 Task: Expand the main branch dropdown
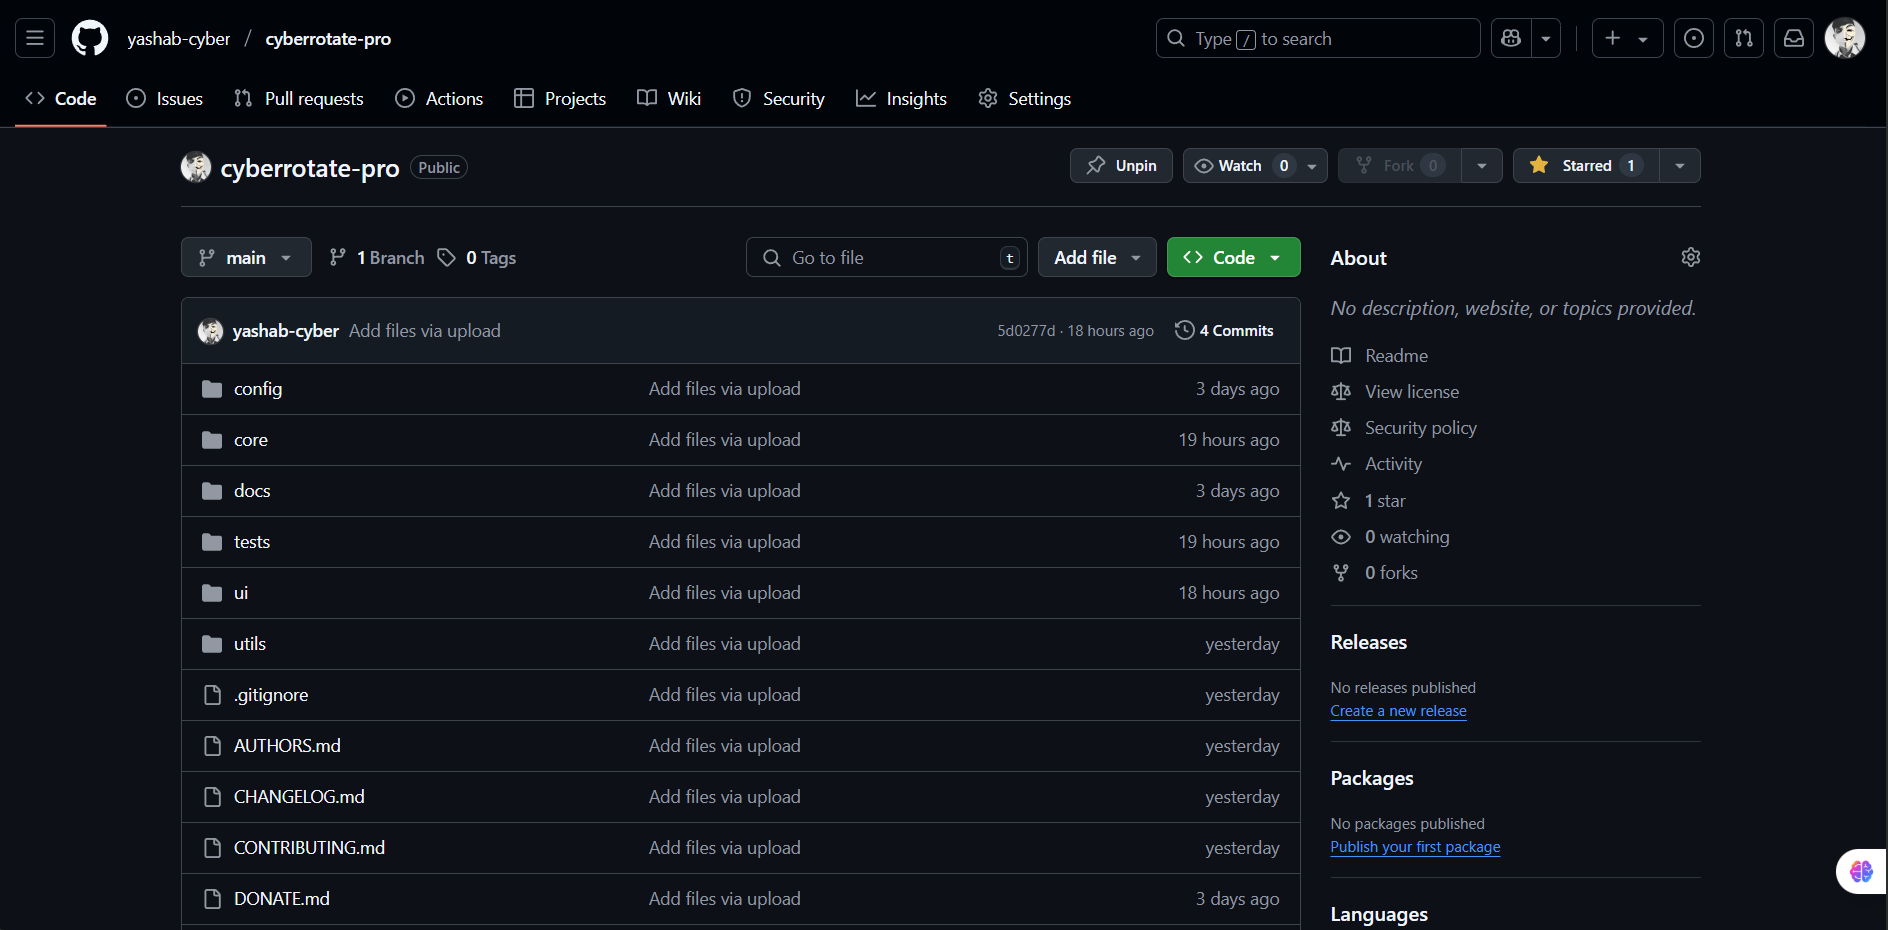tap(246, 258)
